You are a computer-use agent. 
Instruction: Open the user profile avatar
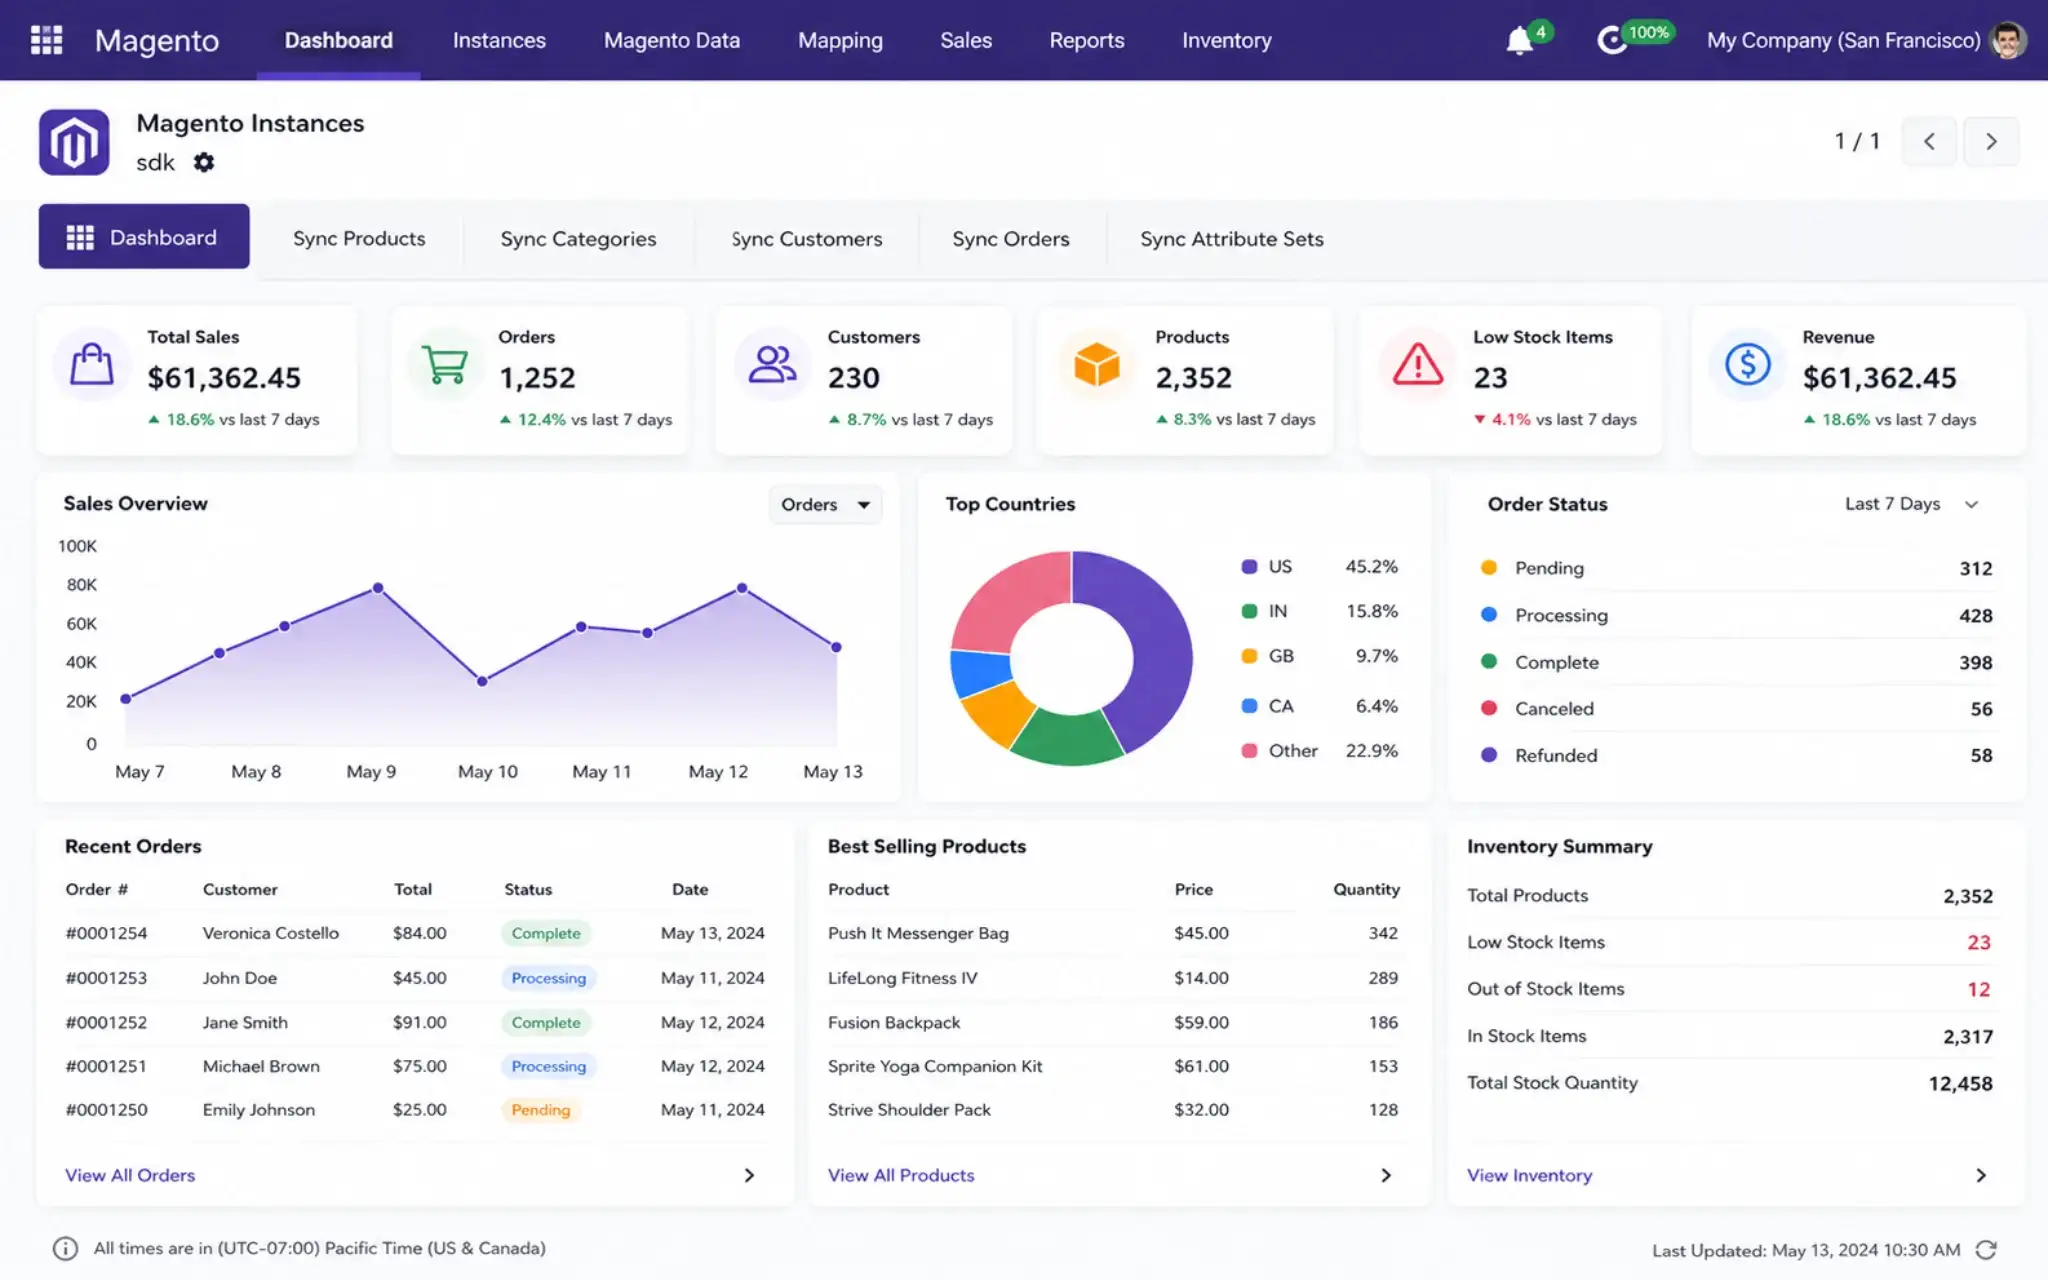pos(2008,41)
